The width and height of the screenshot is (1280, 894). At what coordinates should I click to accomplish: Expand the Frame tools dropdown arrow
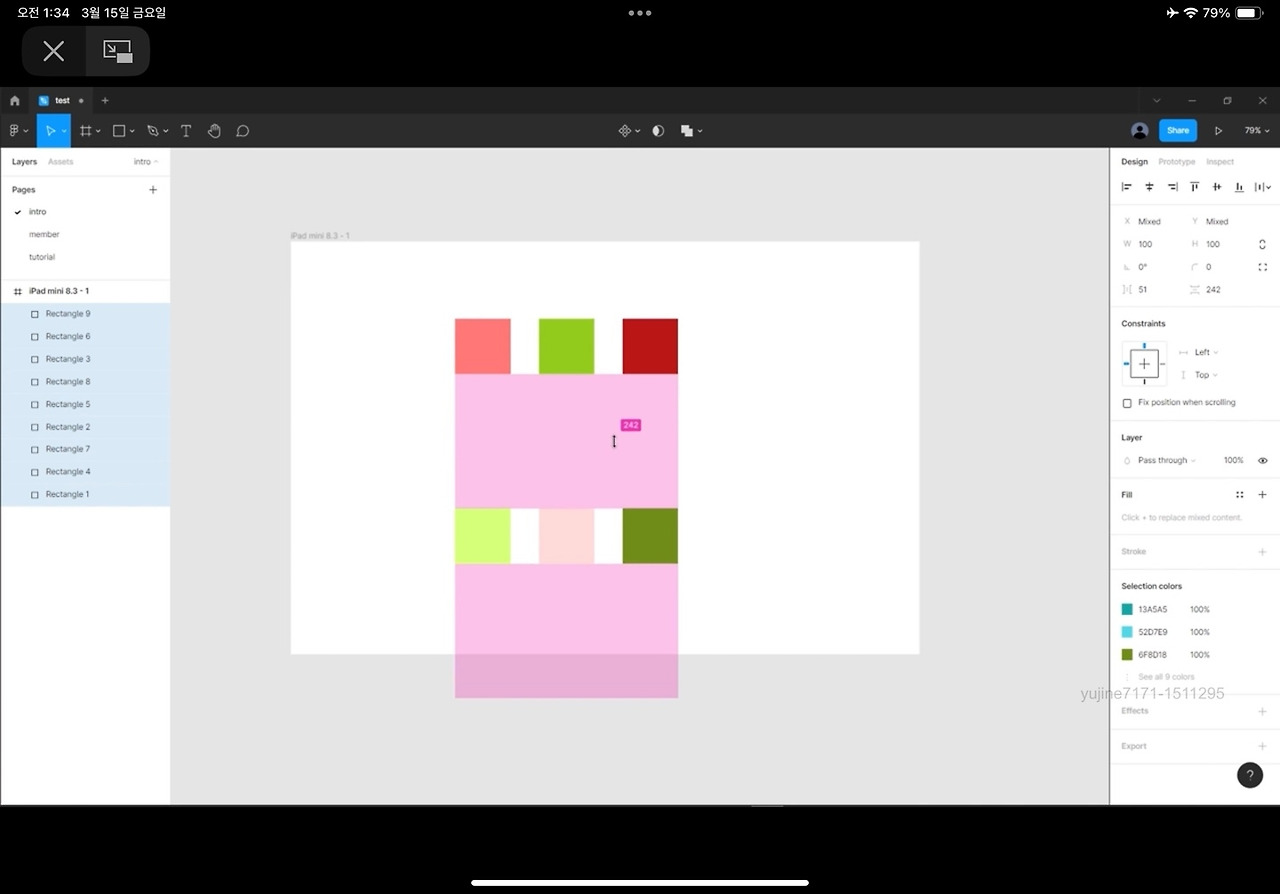pos(98,132)
